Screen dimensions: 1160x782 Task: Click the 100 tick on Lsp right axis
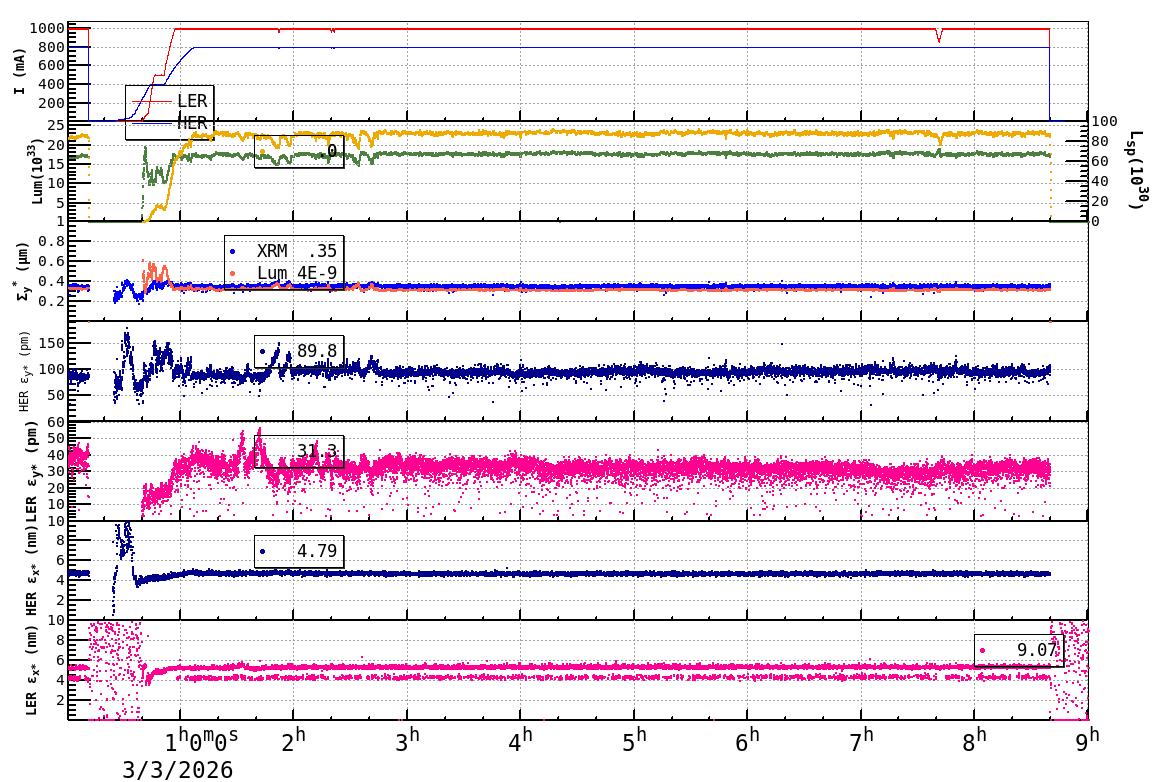pos(1105,121)
